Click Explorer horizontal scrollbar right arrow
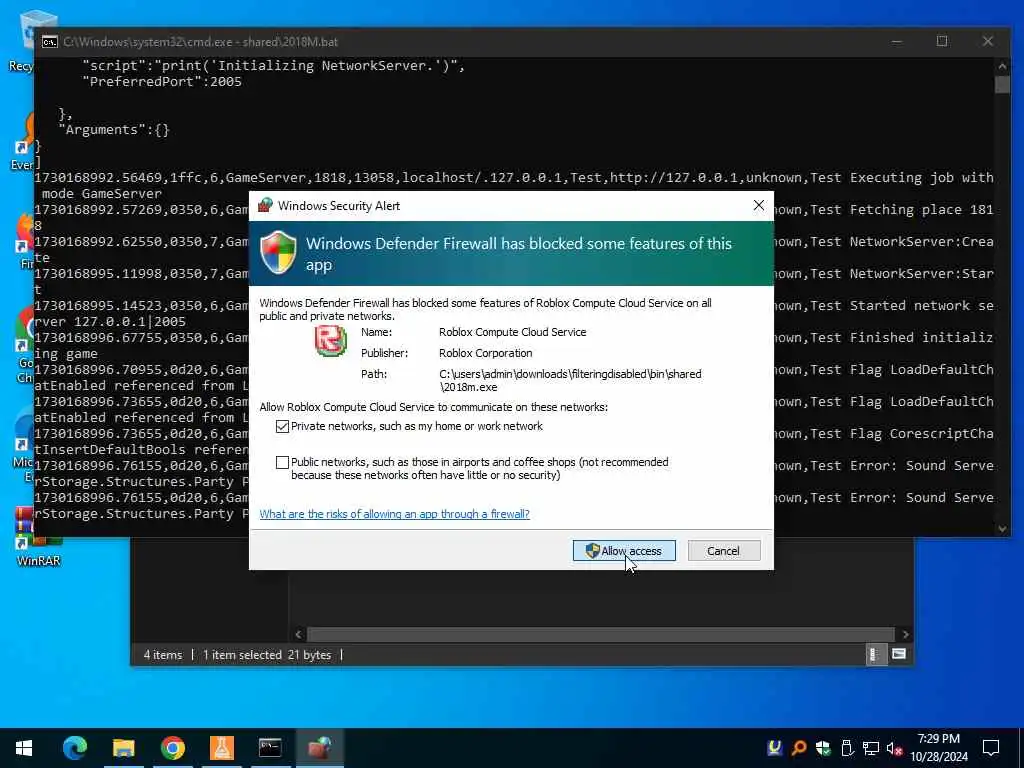Viewport: 1024px width, 768px height. pos(905,634)
